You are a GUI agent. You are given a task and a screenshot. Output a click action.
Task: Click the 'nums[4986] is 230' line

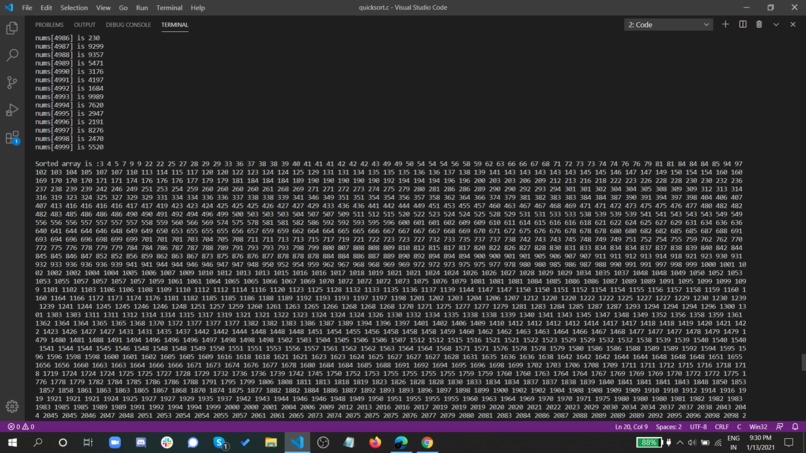(x=67, y=38)
